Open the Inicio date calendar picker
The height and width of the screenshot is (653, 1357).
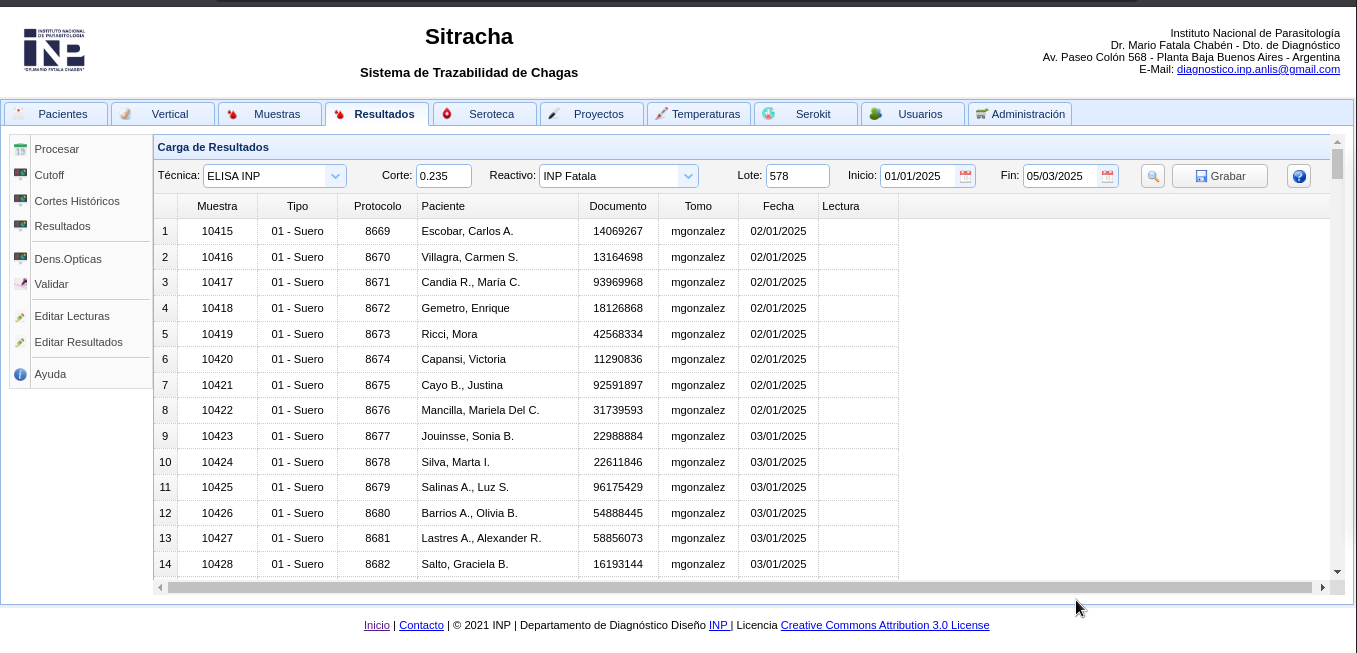tap(965, 176)
